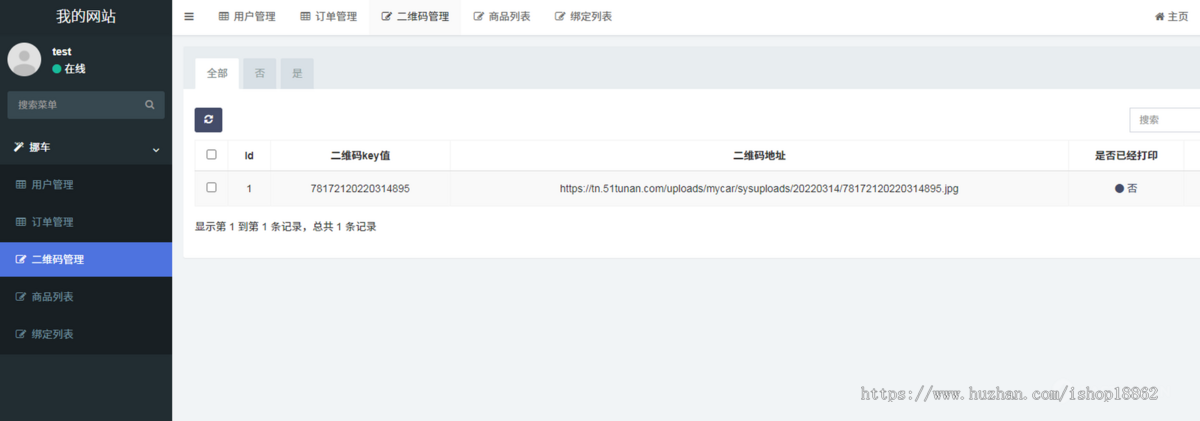Image resolution: width=1200 pixels, height=421 pixels.
Task: Click the 二维码key值 column header
Action: tap(360, 156)
